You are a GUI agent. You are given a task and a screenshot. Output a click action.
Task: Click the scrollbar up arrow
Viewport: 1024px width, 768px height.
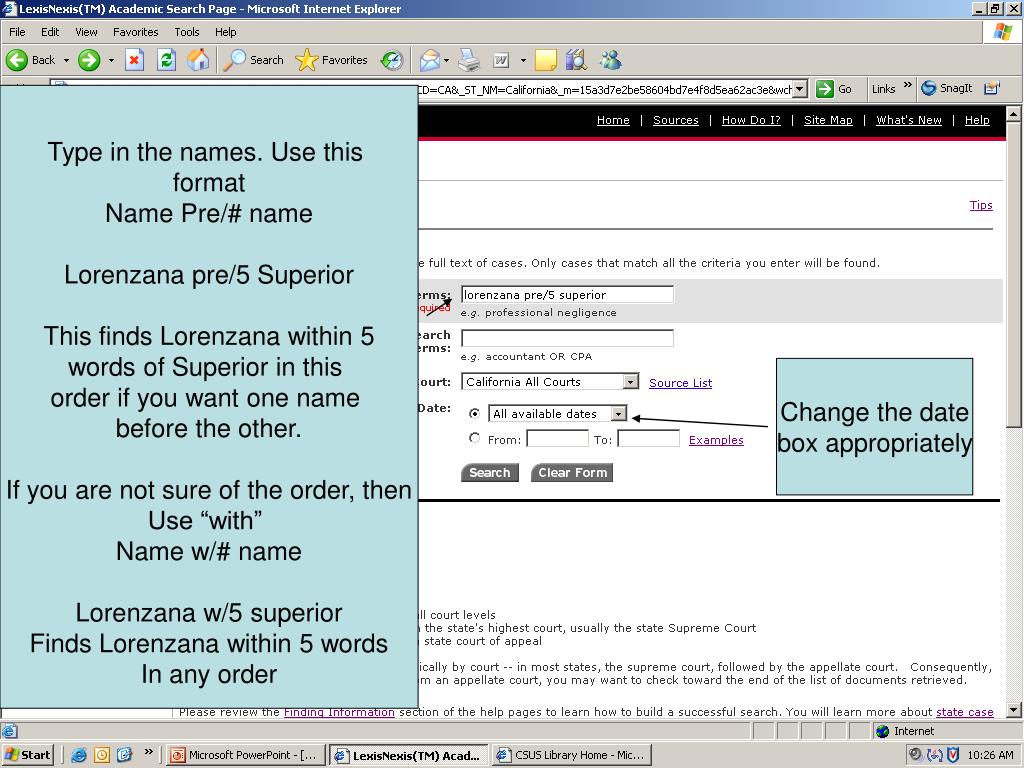(x=1014, y=114)
